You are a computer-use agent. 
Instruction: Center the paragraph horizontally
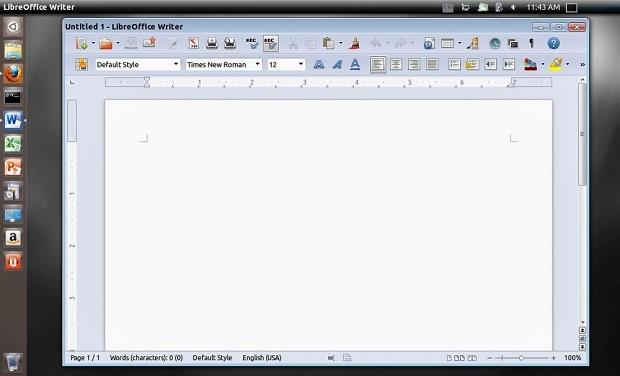coord(396,64)
